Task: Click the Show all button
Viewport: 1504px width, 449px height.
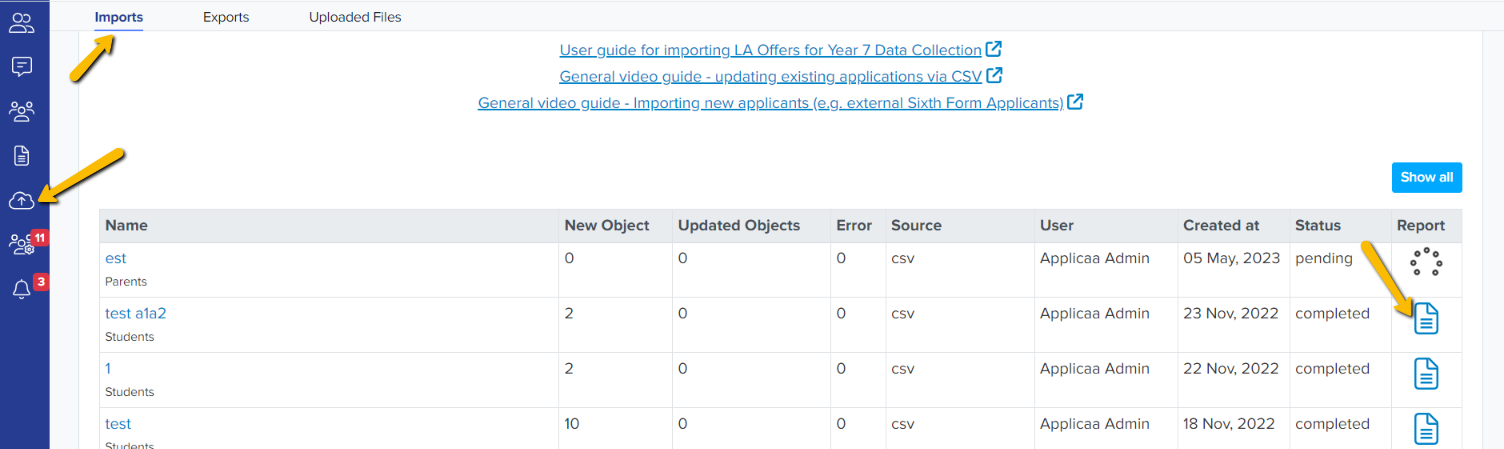Action: (x=1427, y=177)
